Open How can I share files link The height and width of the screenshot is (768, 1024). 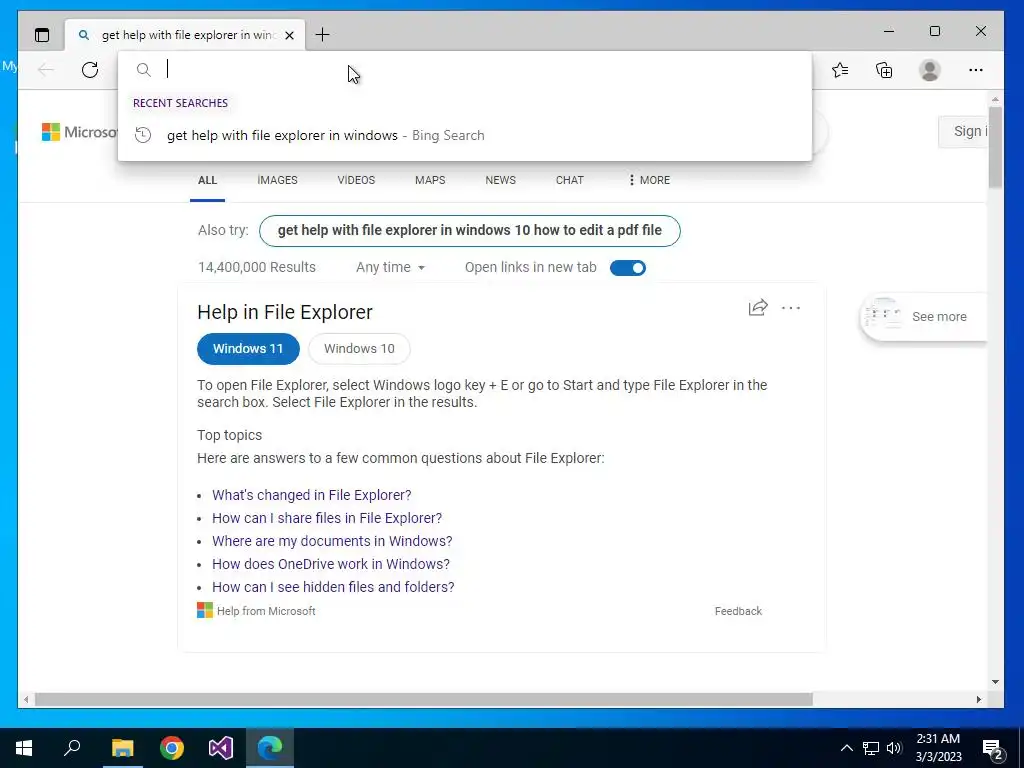[327, 518]
